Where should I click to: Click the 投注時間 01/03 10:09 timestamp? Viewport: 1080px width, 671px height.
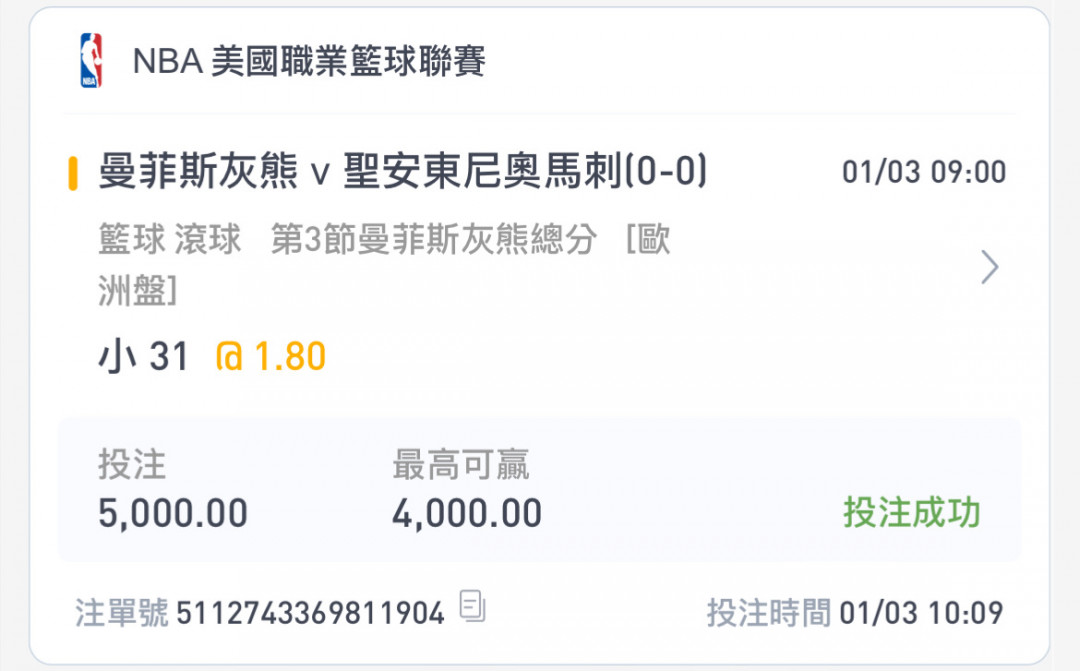point(855,612)
